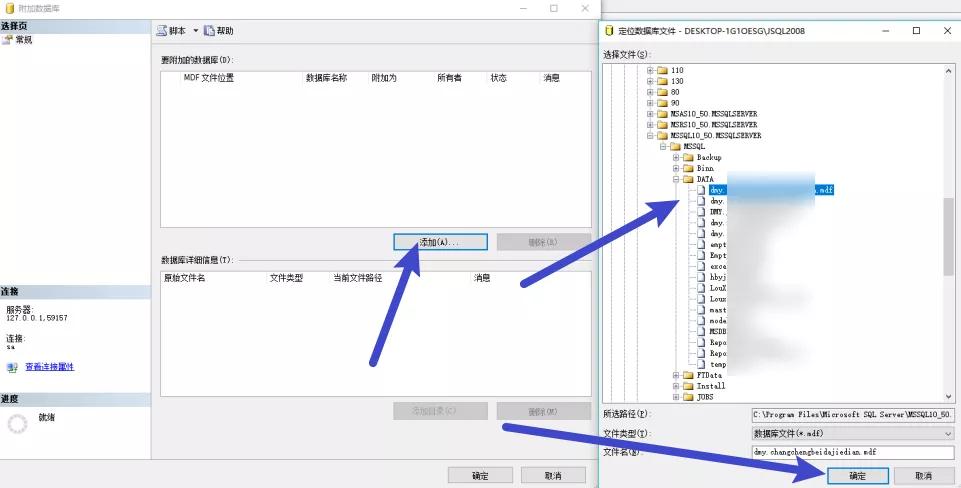
Task: Click the 帮助 help toolbar button
Action: coord(219,31)
